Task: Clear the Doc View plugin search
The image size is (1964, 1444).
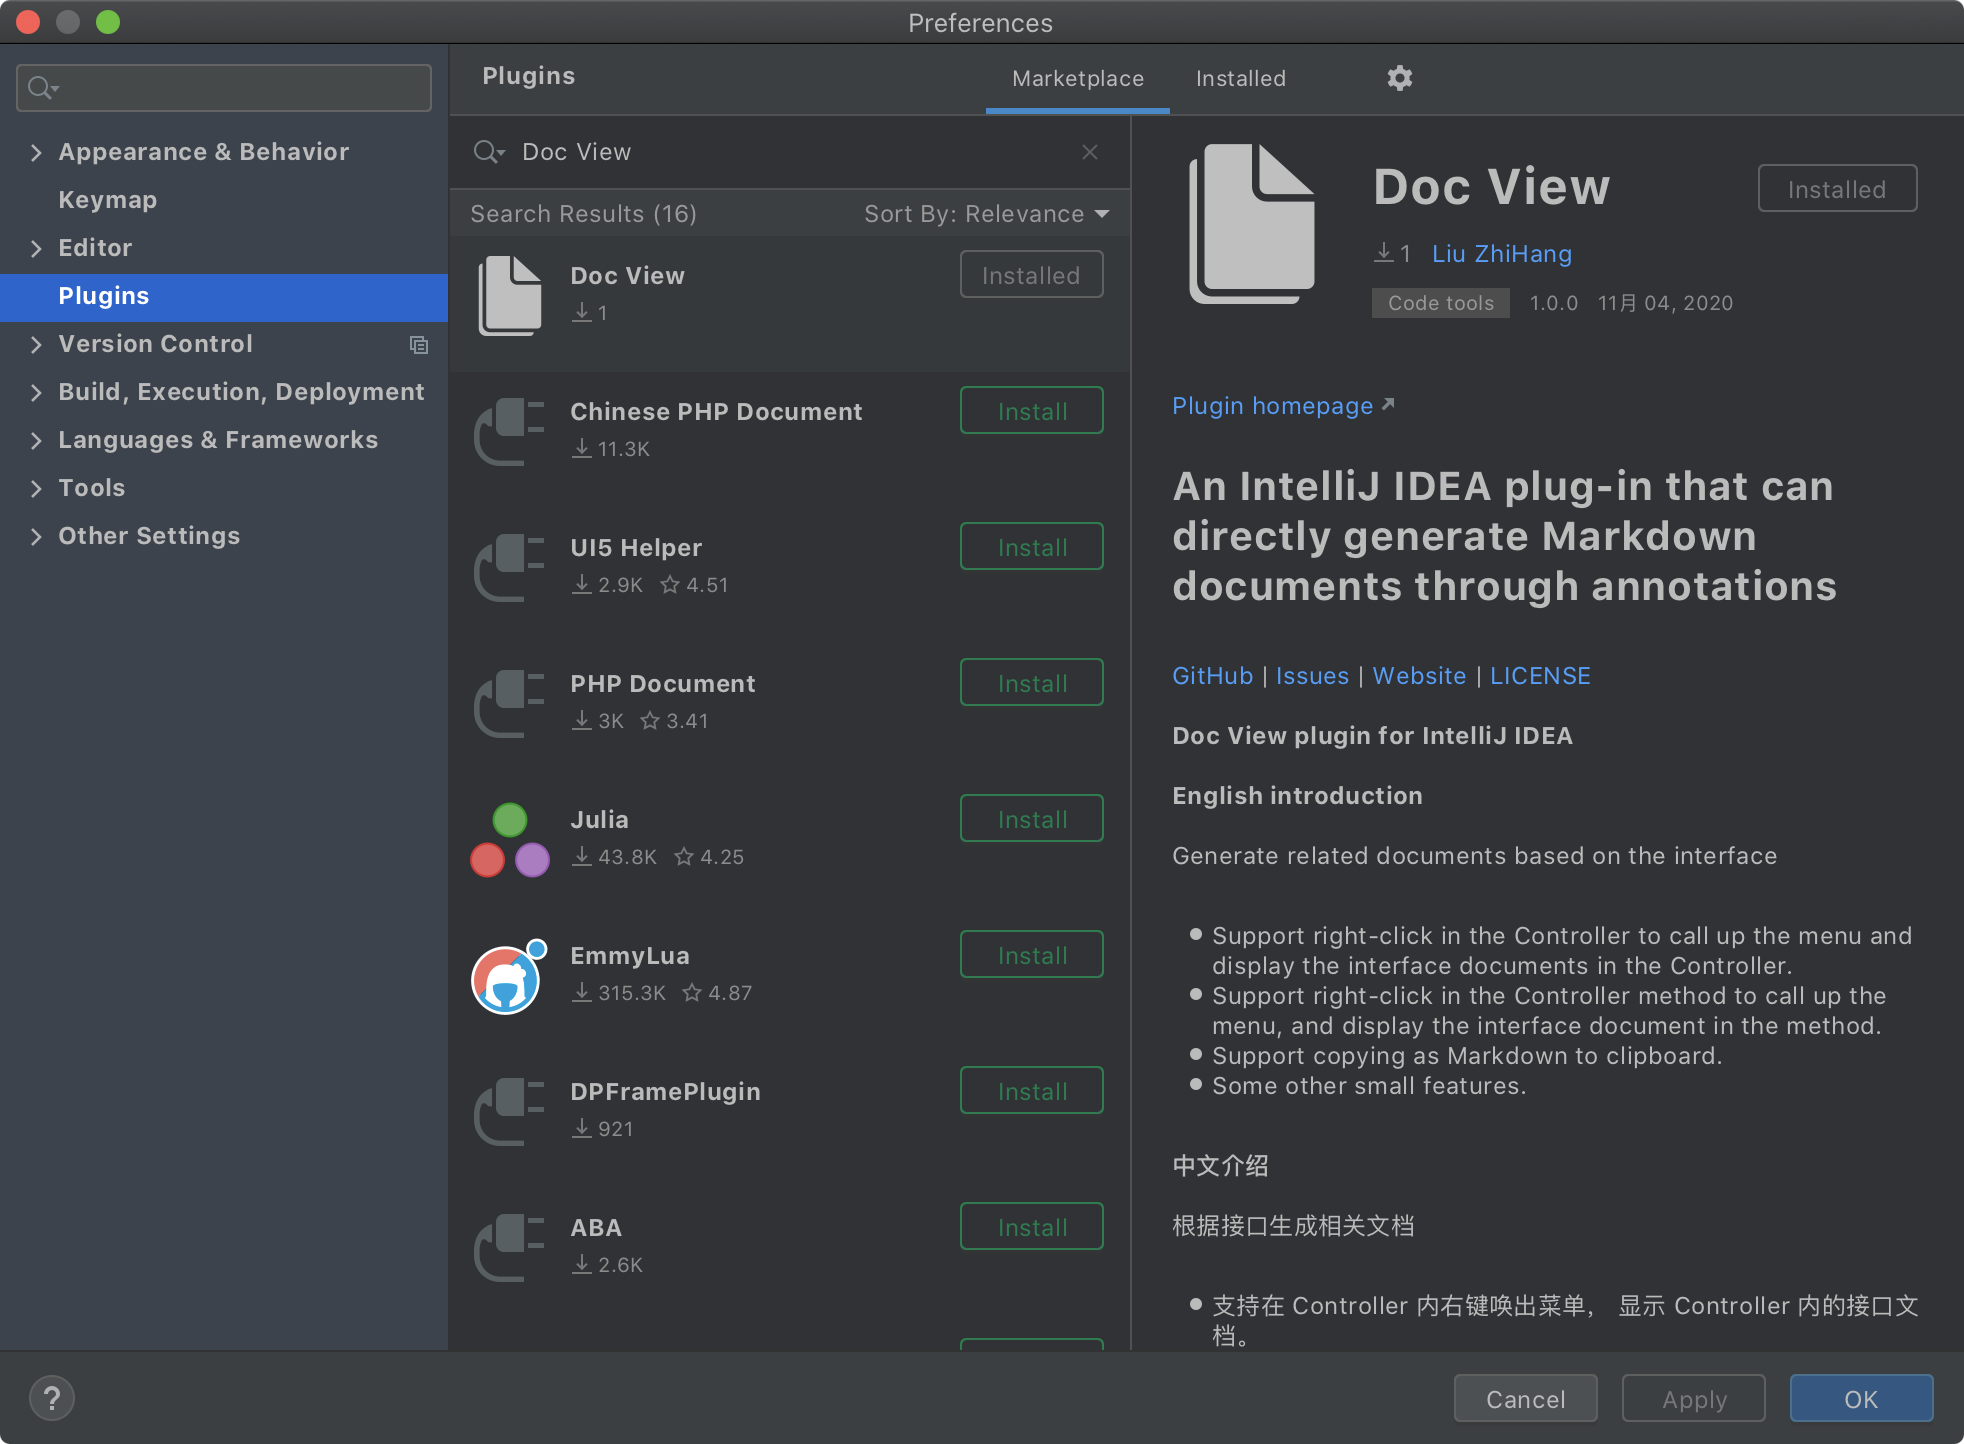Action: click(x=1090, y=152)
